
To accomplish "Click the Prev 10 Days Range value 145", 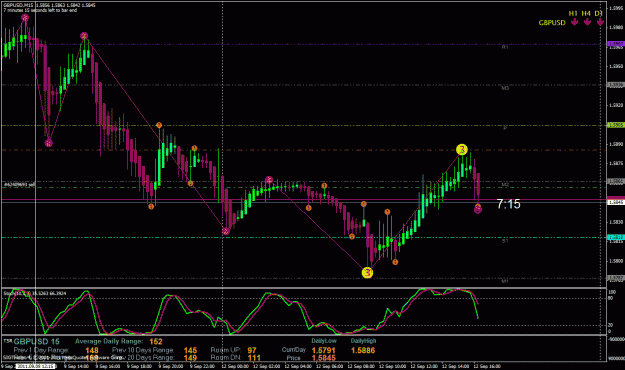I will (x=191, y=350).
